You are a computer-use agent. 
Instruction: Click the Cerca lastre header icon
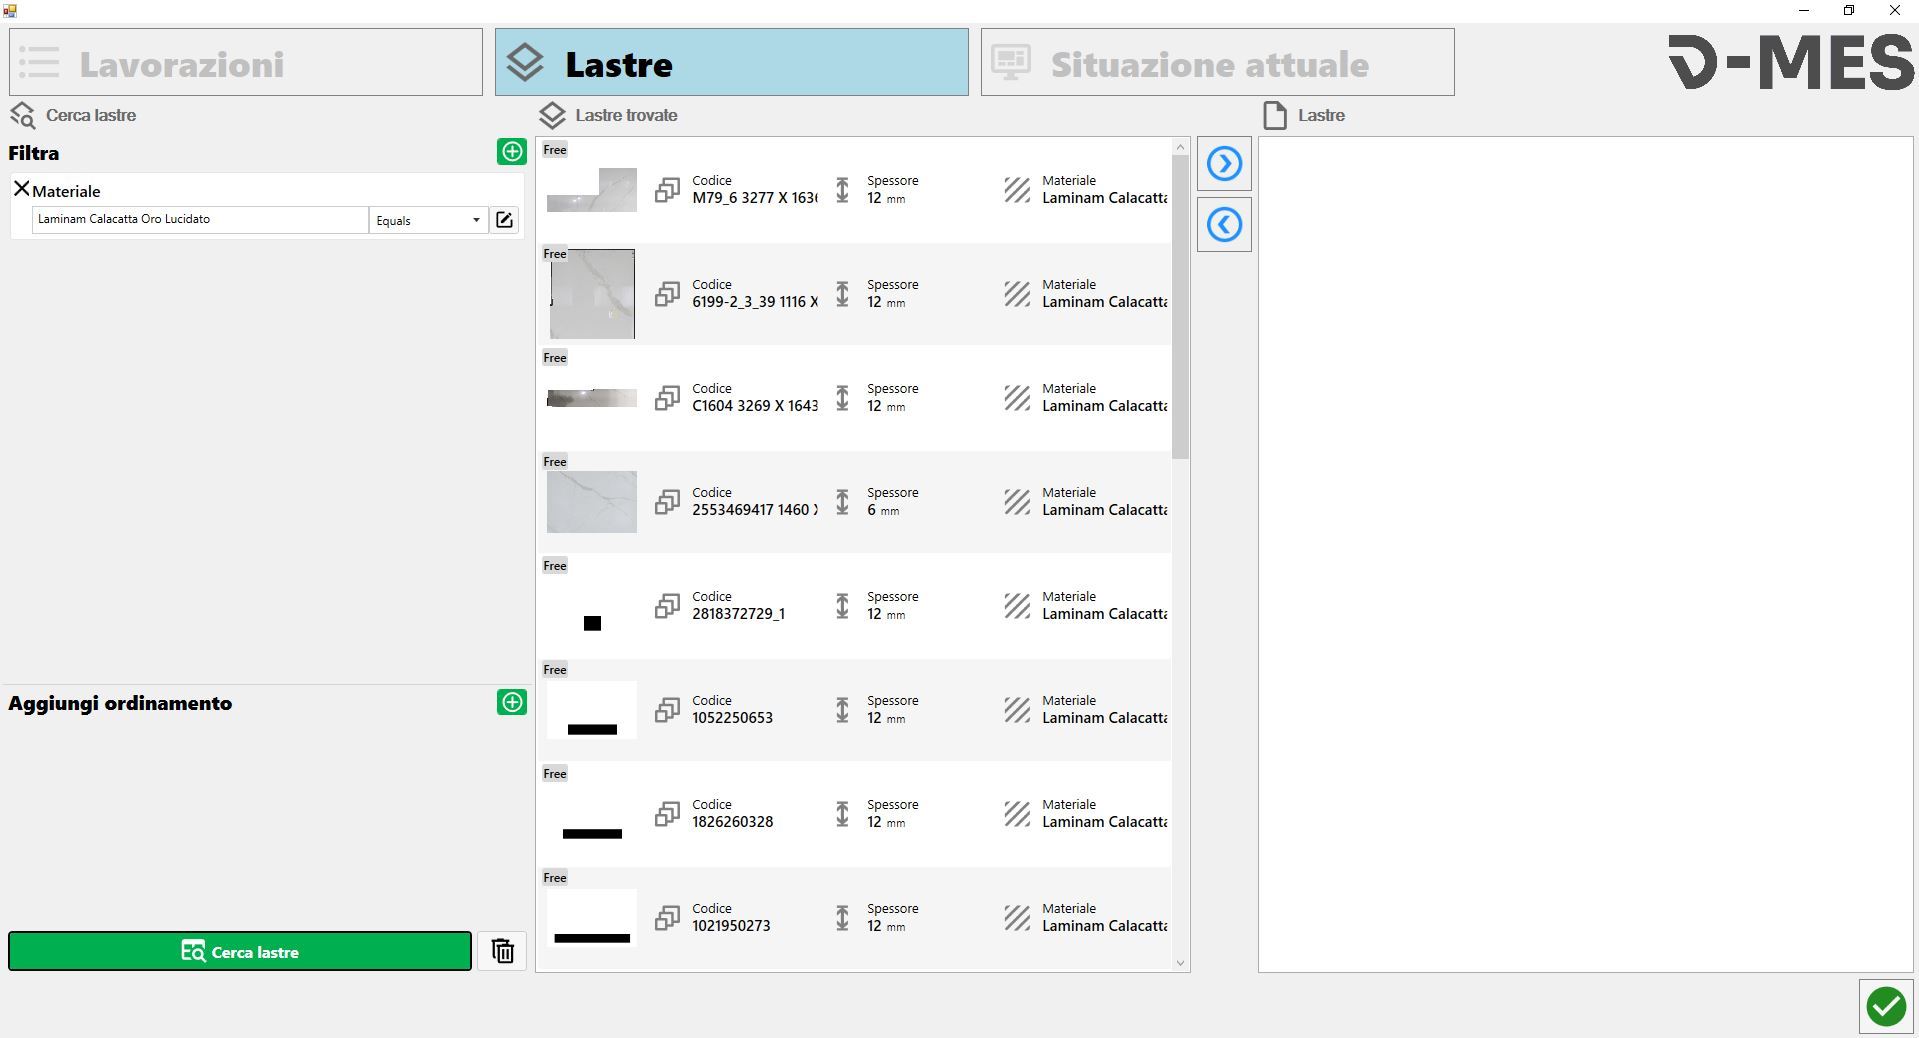(22, 115)
